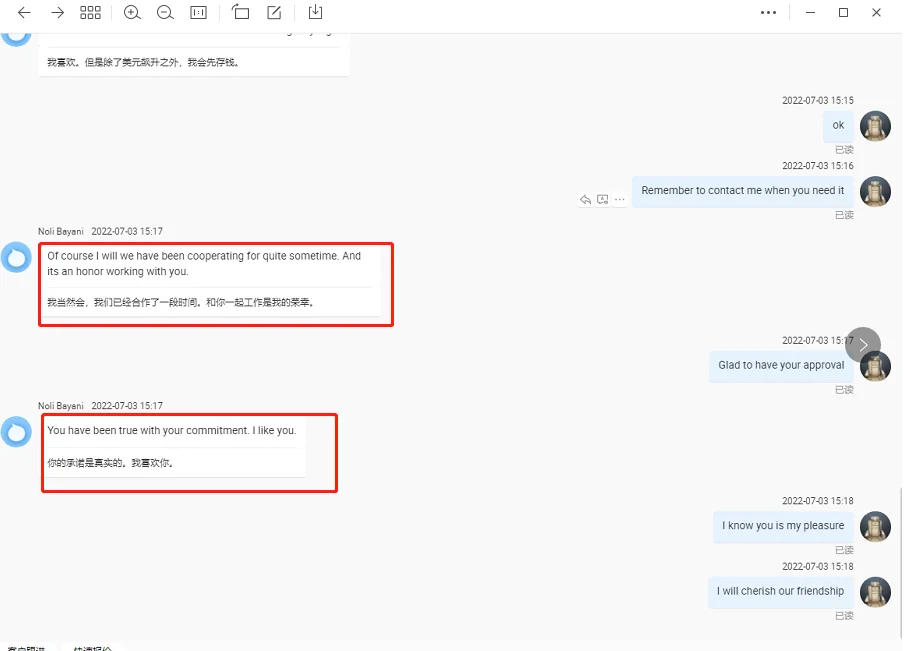Viewport: 904px width, 651px height.
Task: Rotate the image
Action: [x=240, y=13]
